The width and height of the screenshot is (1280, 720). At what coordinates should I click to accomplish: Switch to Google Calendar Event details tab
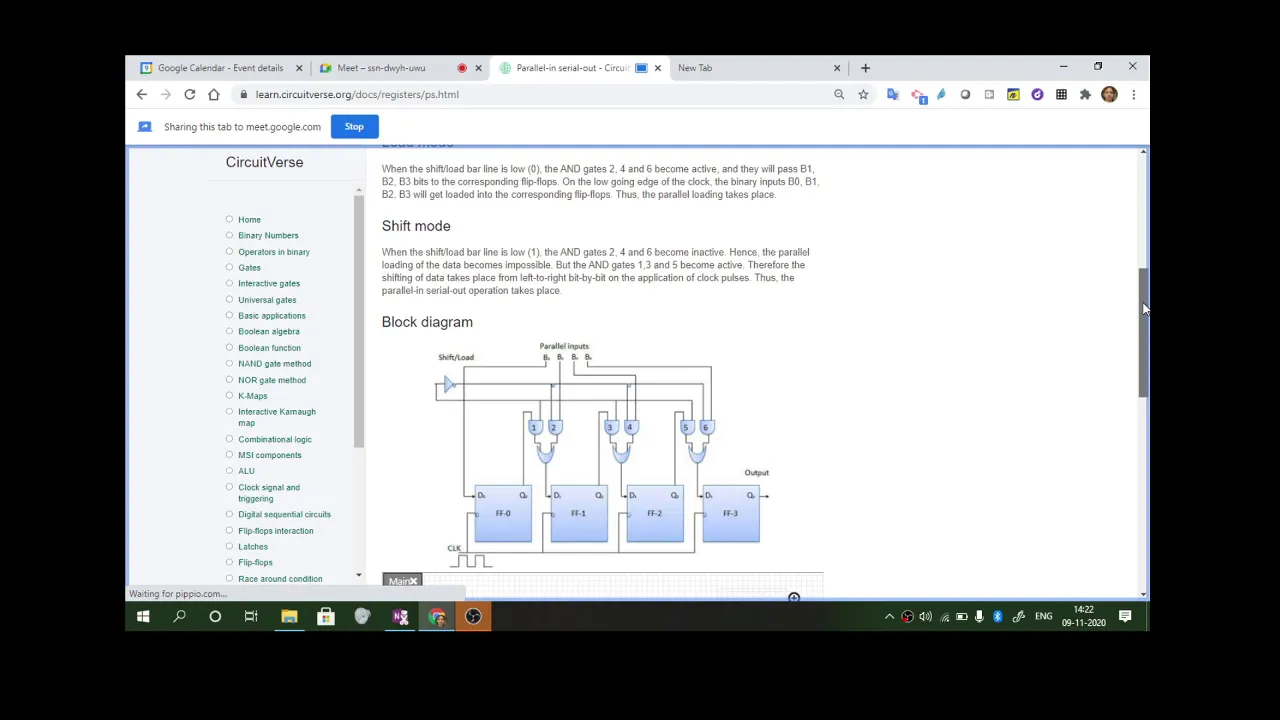(220, 68)
